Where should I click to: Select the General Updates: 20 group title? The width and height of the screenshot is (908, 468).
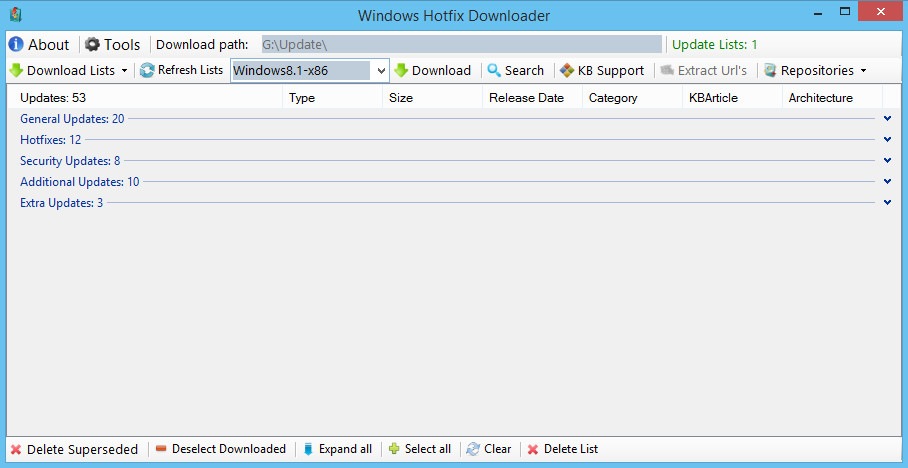(72, 119)
